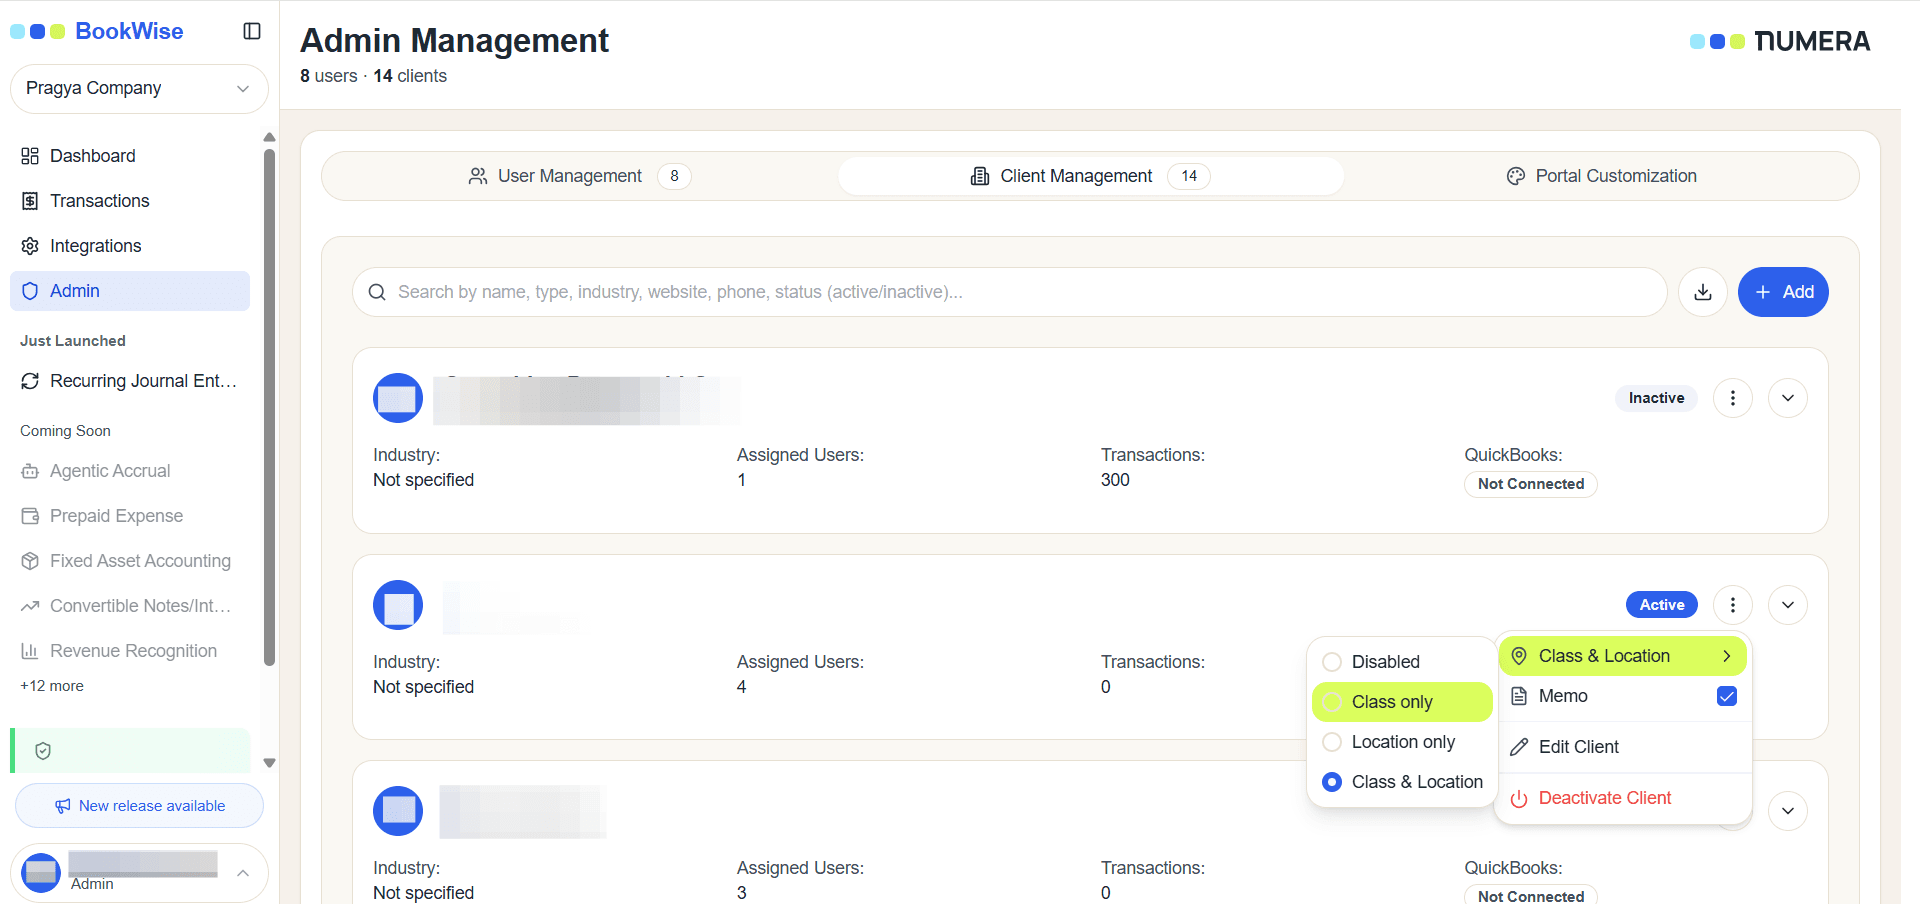Click Fixed Asset Accounting item
The height and width of the screenshot is (904, 1920).
point(130,561)
